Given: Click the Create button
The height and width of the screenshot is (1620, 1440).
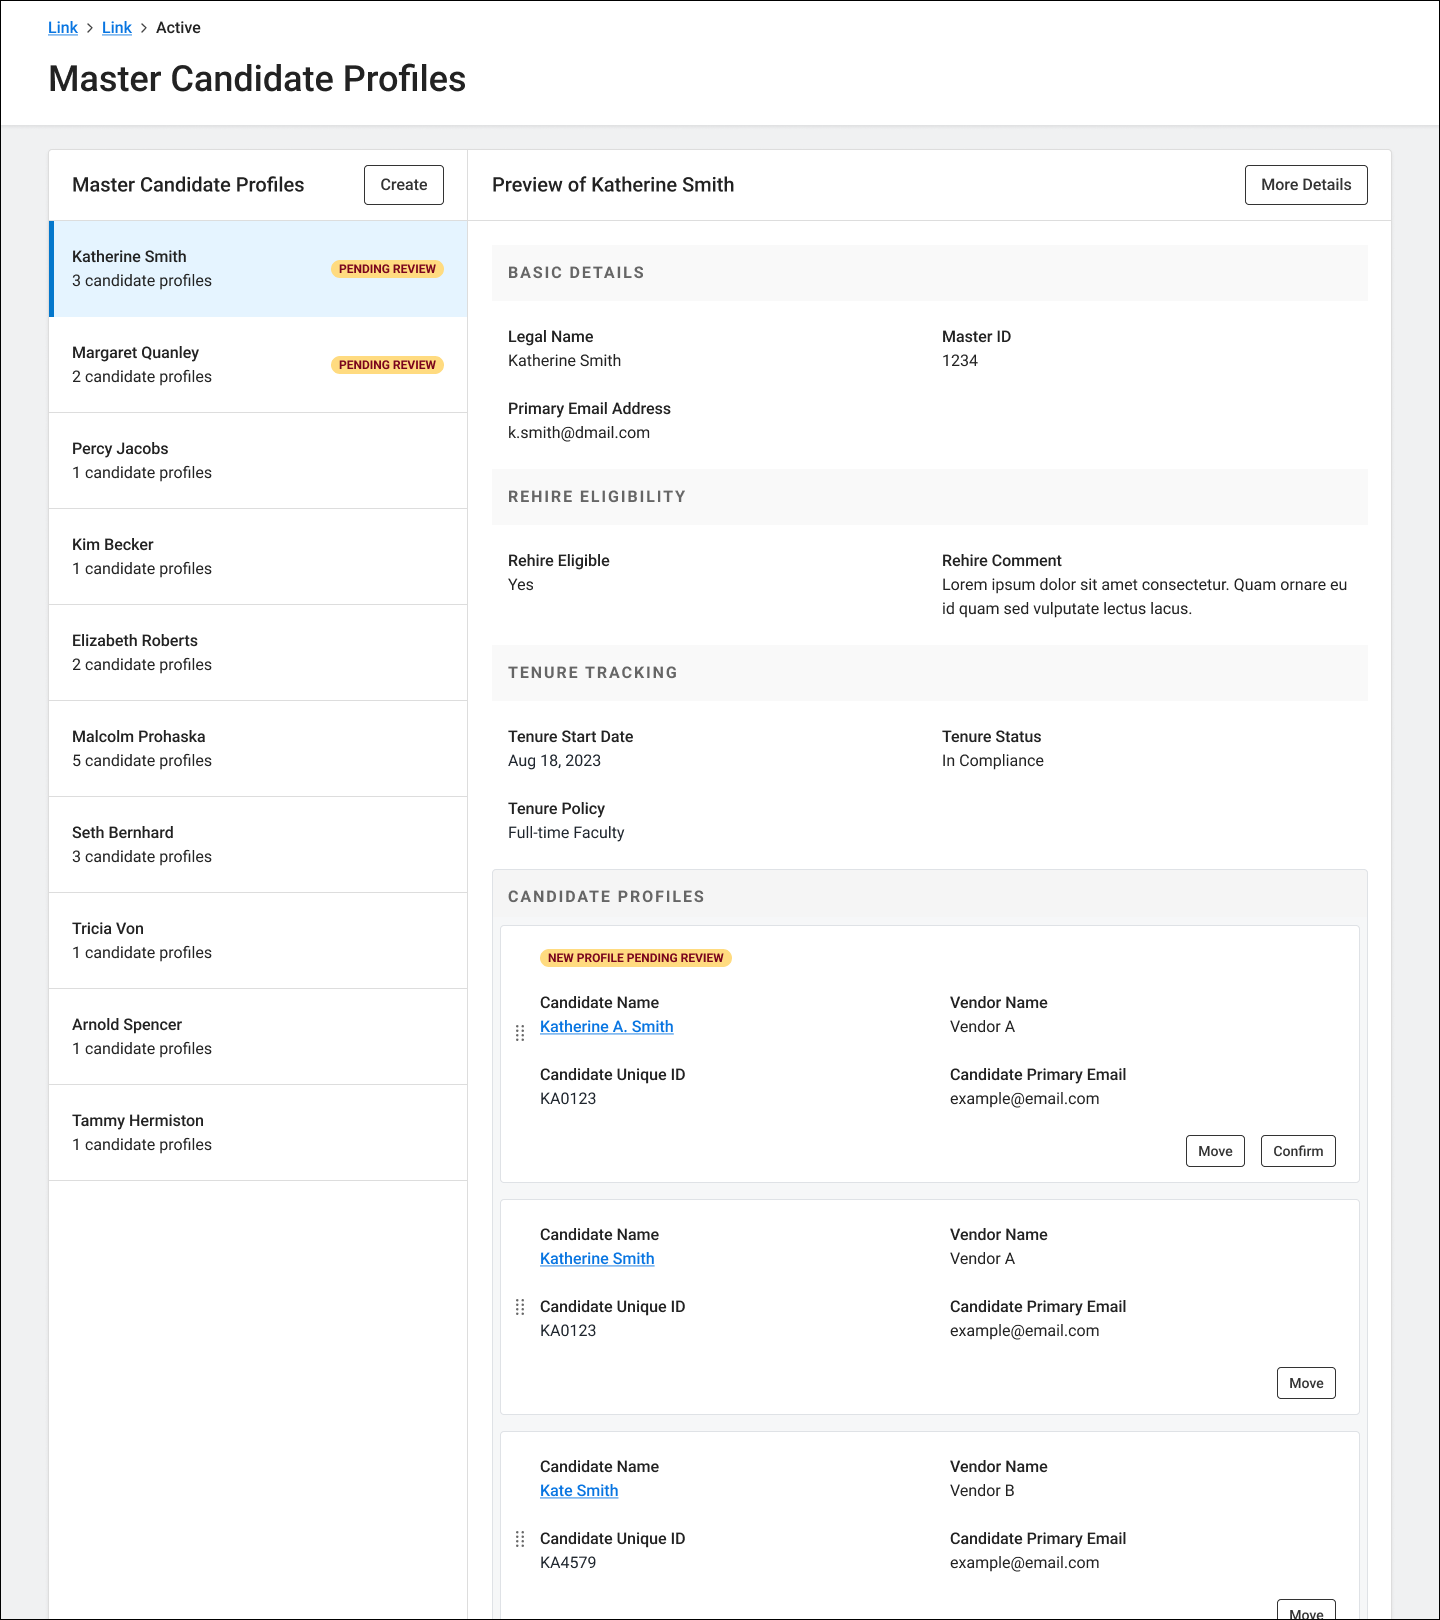Looking at the screenshot, I should click(403, 185).
